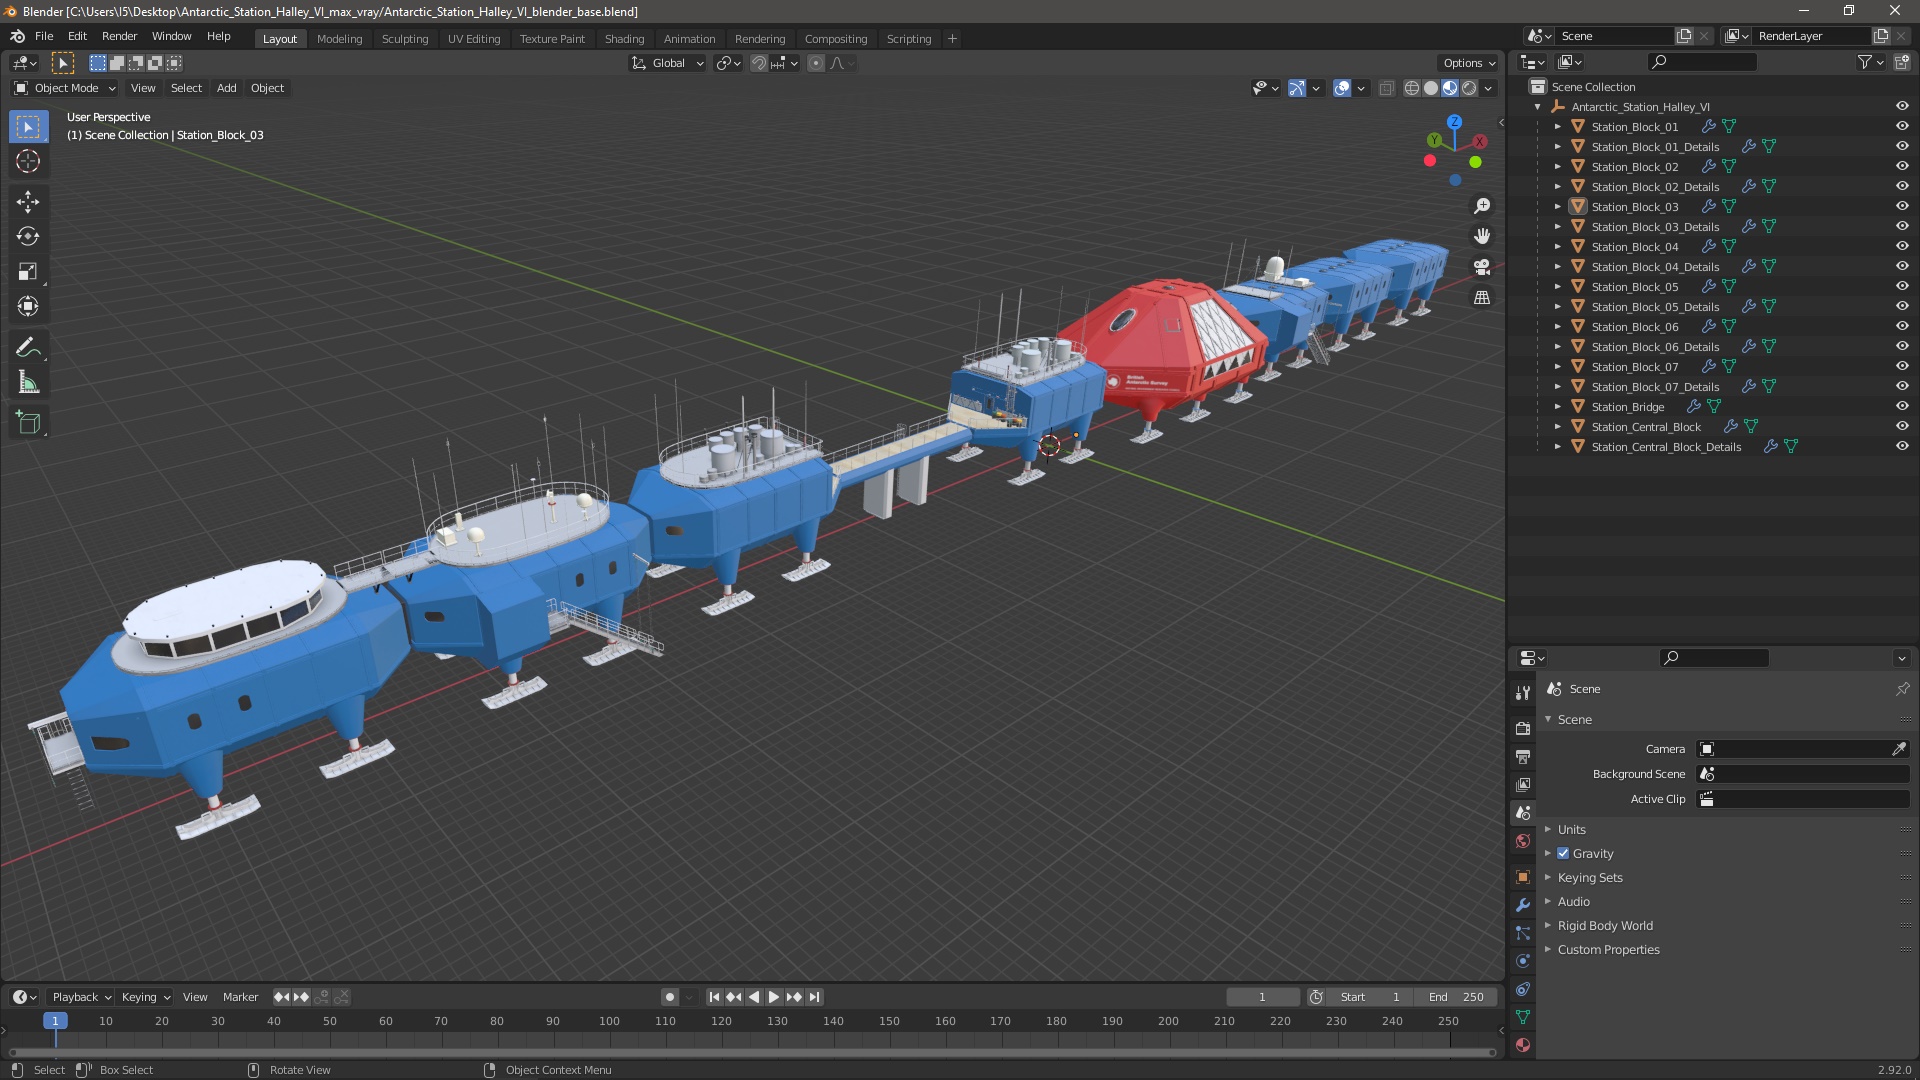Open Global transform orientation dropdown
This screenshot has height=1080, width=1920.
click(x=668, y=63)
